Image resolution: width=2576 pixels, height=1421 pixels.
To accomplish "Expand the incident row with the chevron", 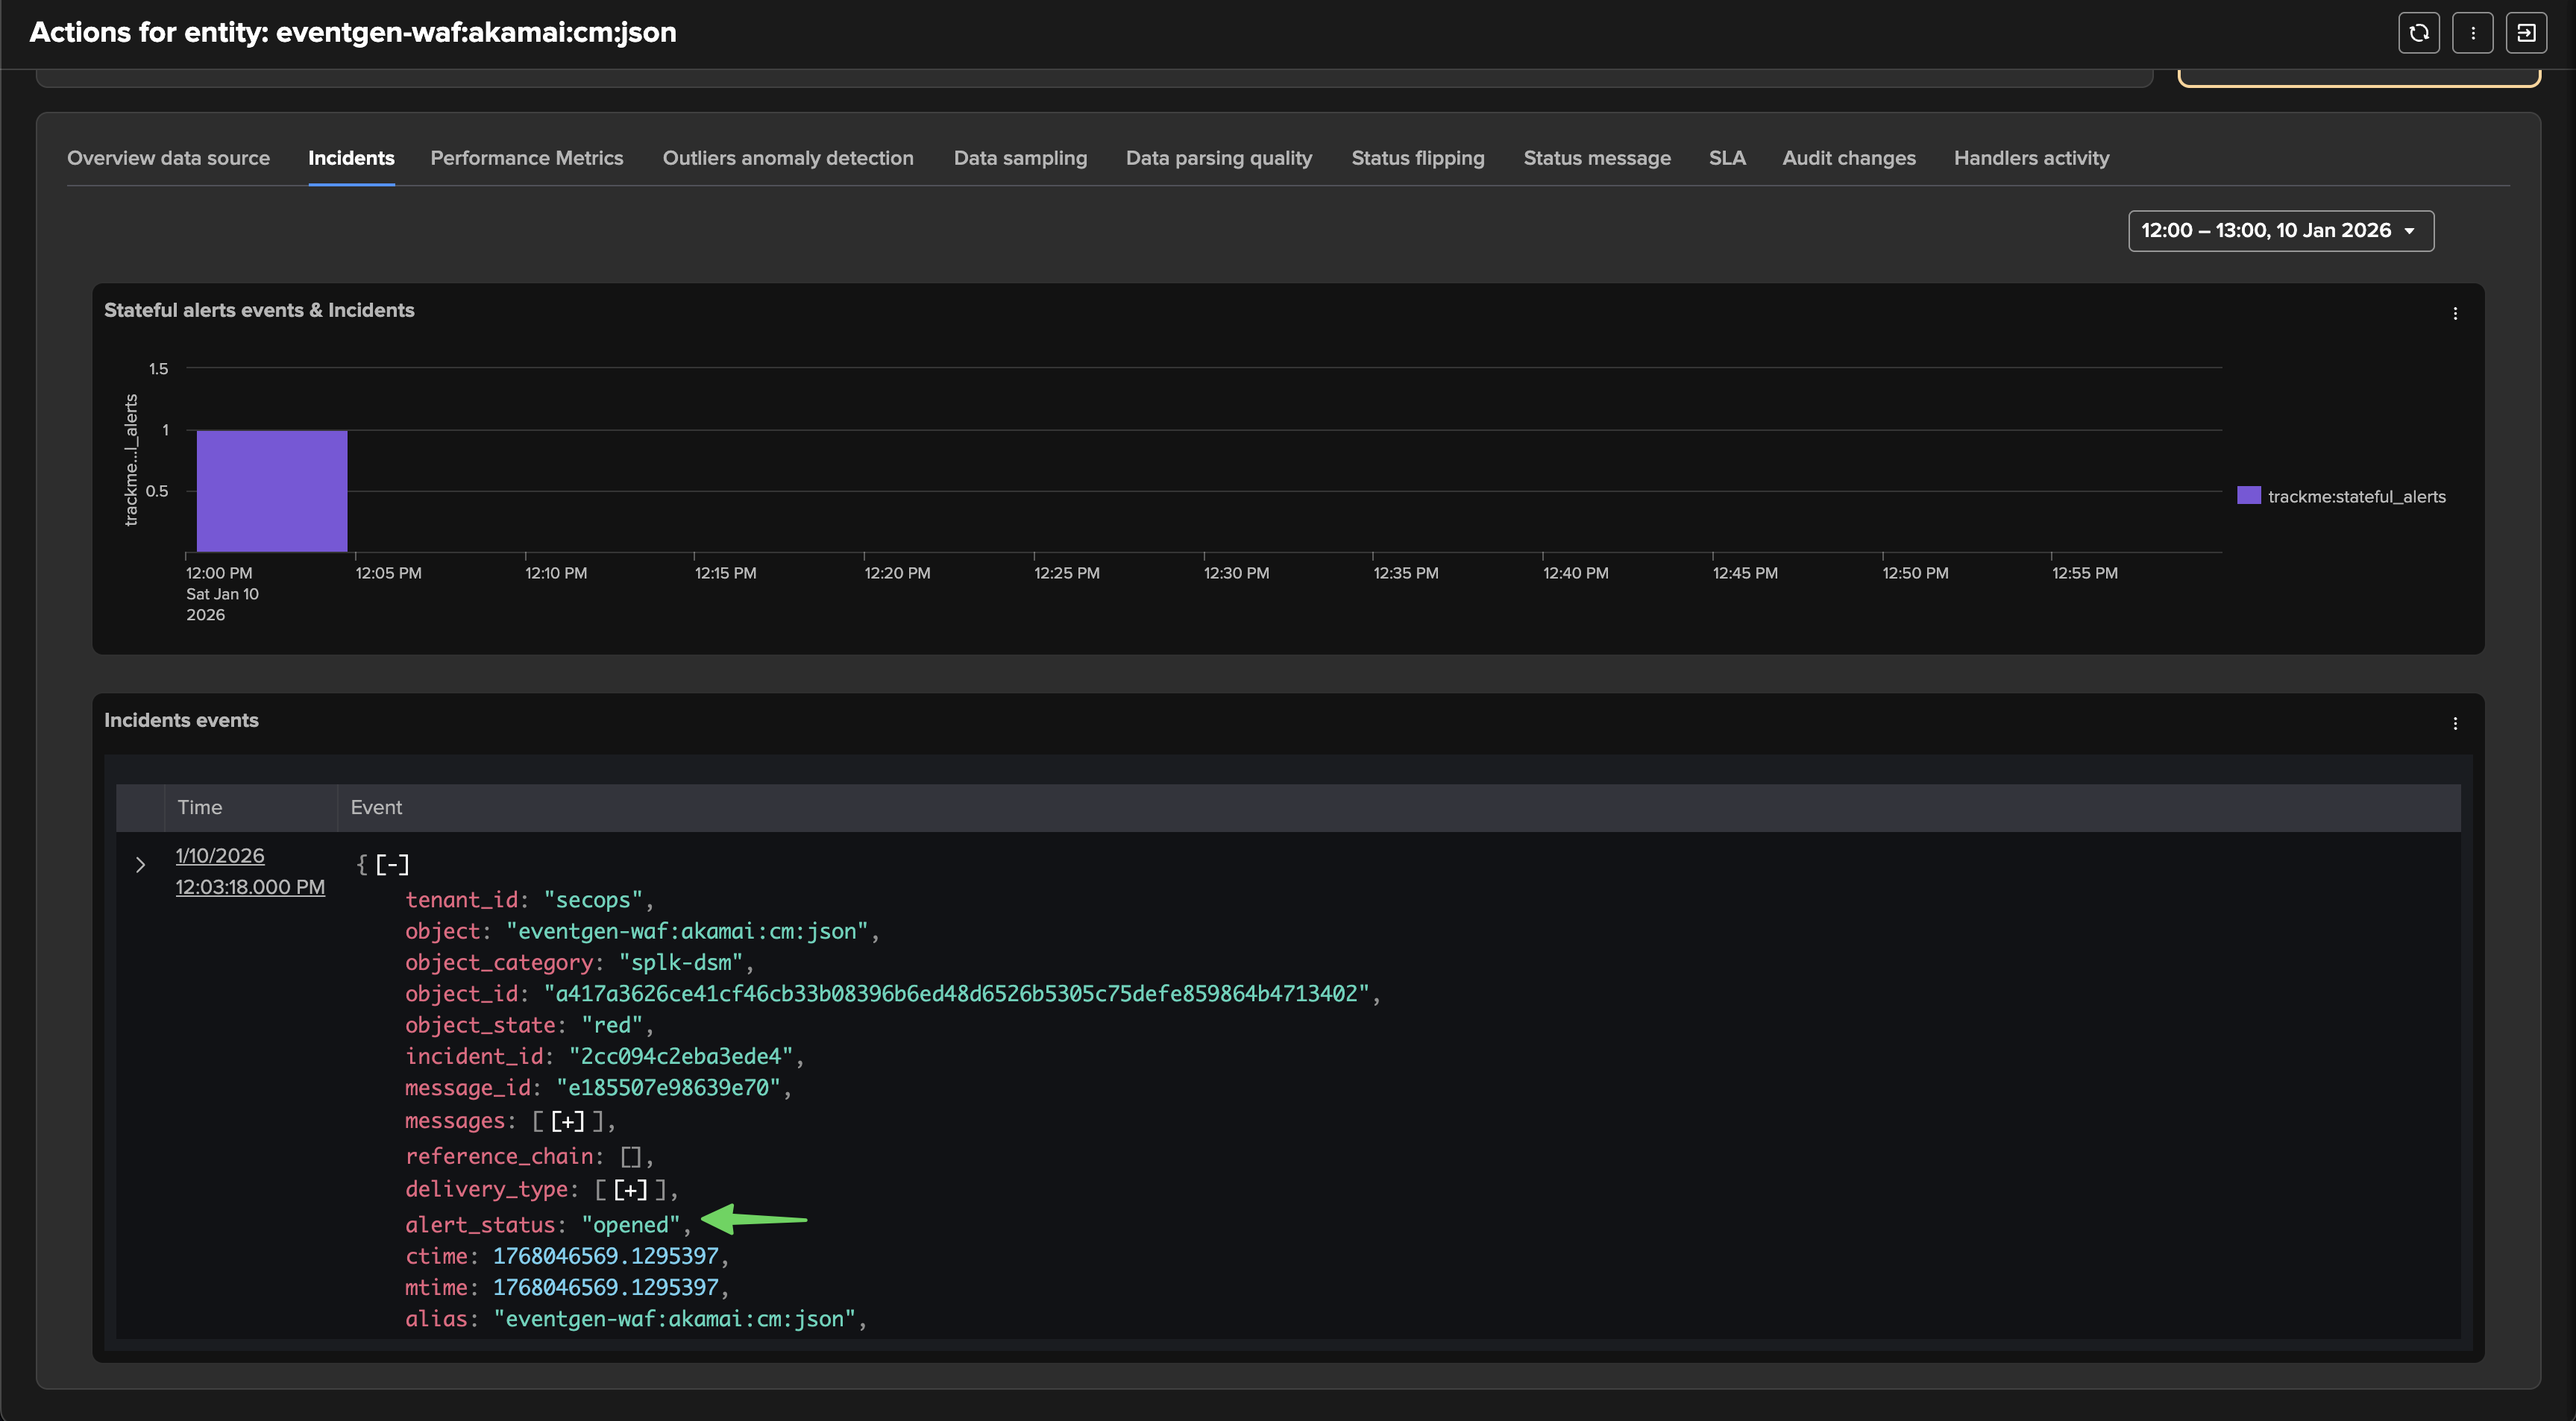I will pos(140,864).
